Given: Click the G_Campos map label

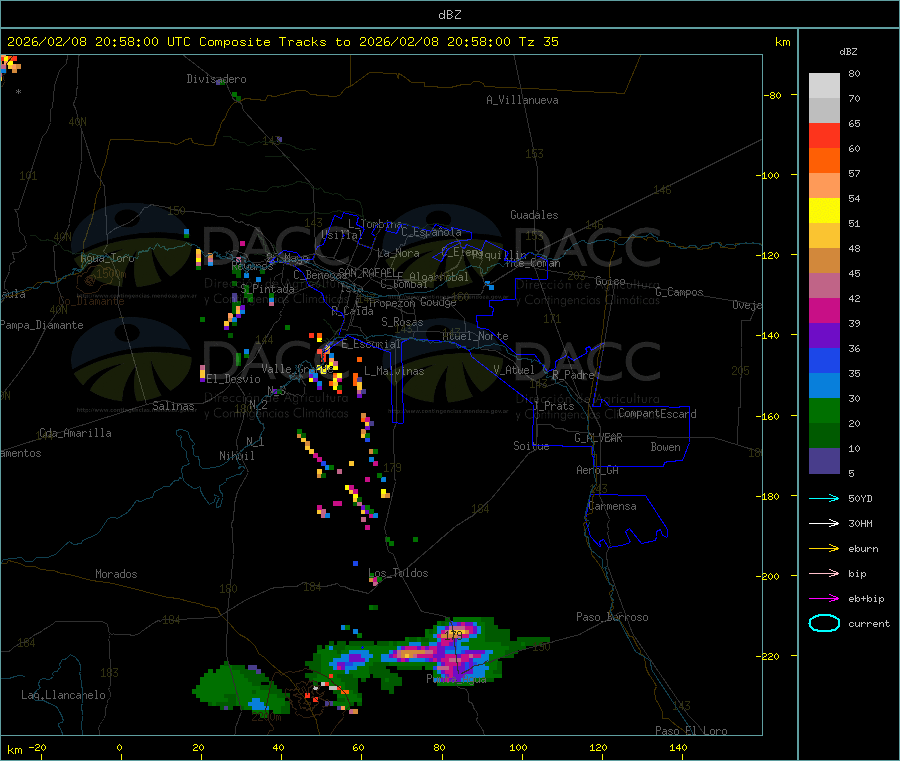Looking at the screenshot, I should click(x=679, y=292).
